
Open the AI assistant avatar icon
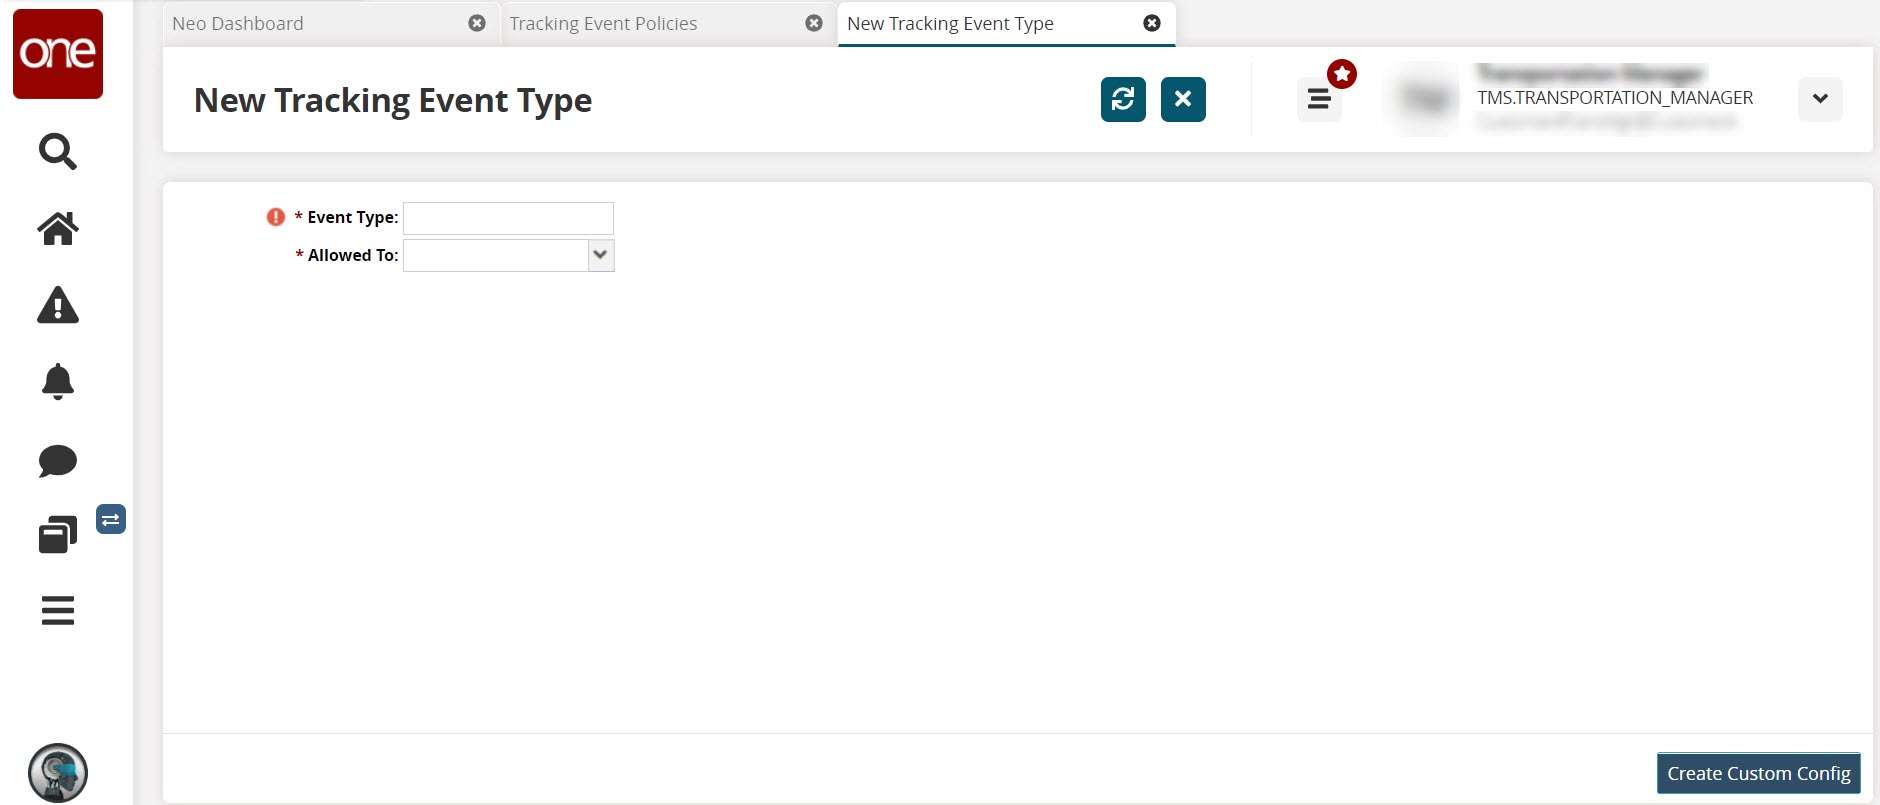58,773
